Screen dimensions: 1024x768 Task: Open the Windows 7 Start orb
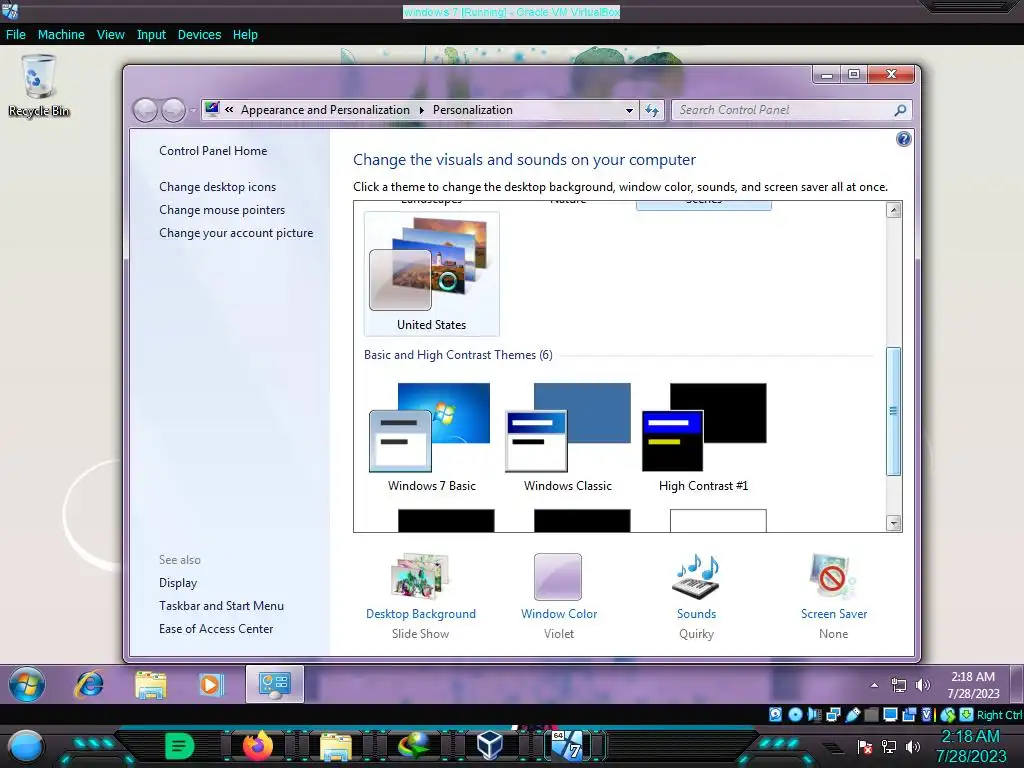point(27,684)
